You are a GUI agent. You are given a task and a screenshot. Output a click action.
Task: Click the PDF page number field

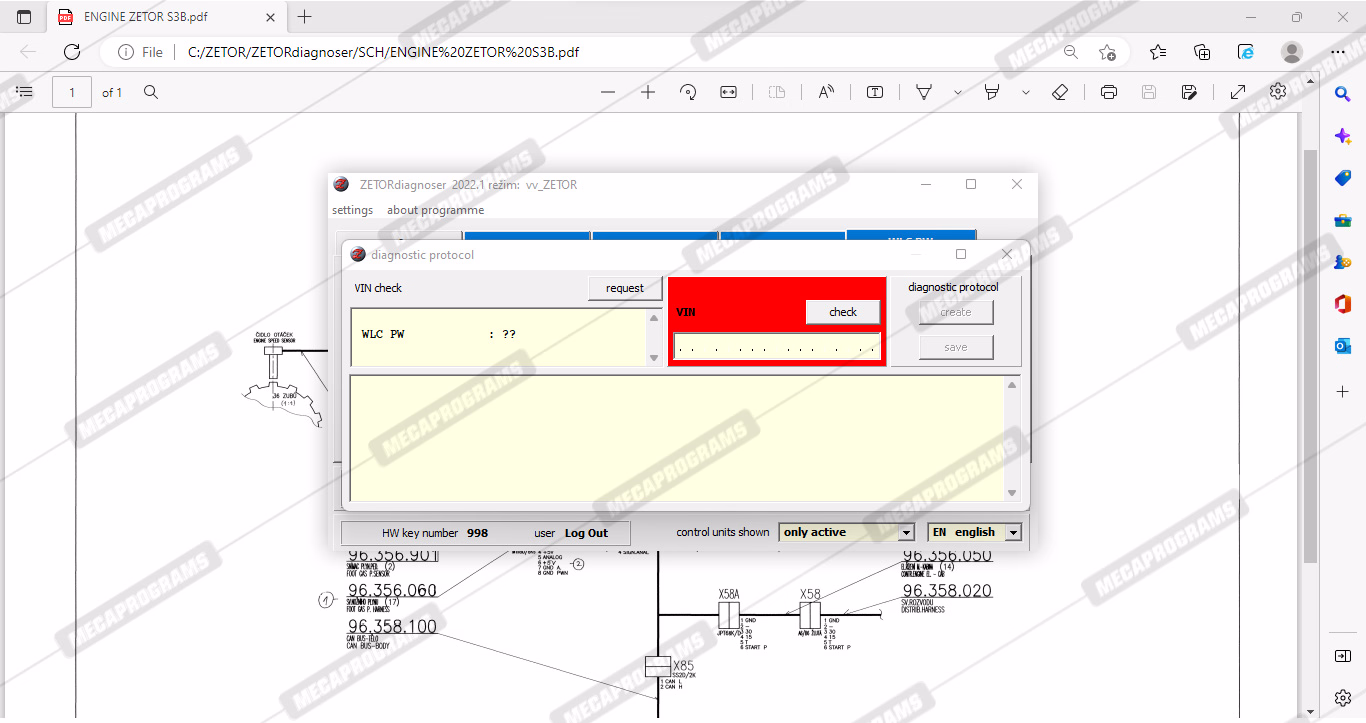[72, 92]
